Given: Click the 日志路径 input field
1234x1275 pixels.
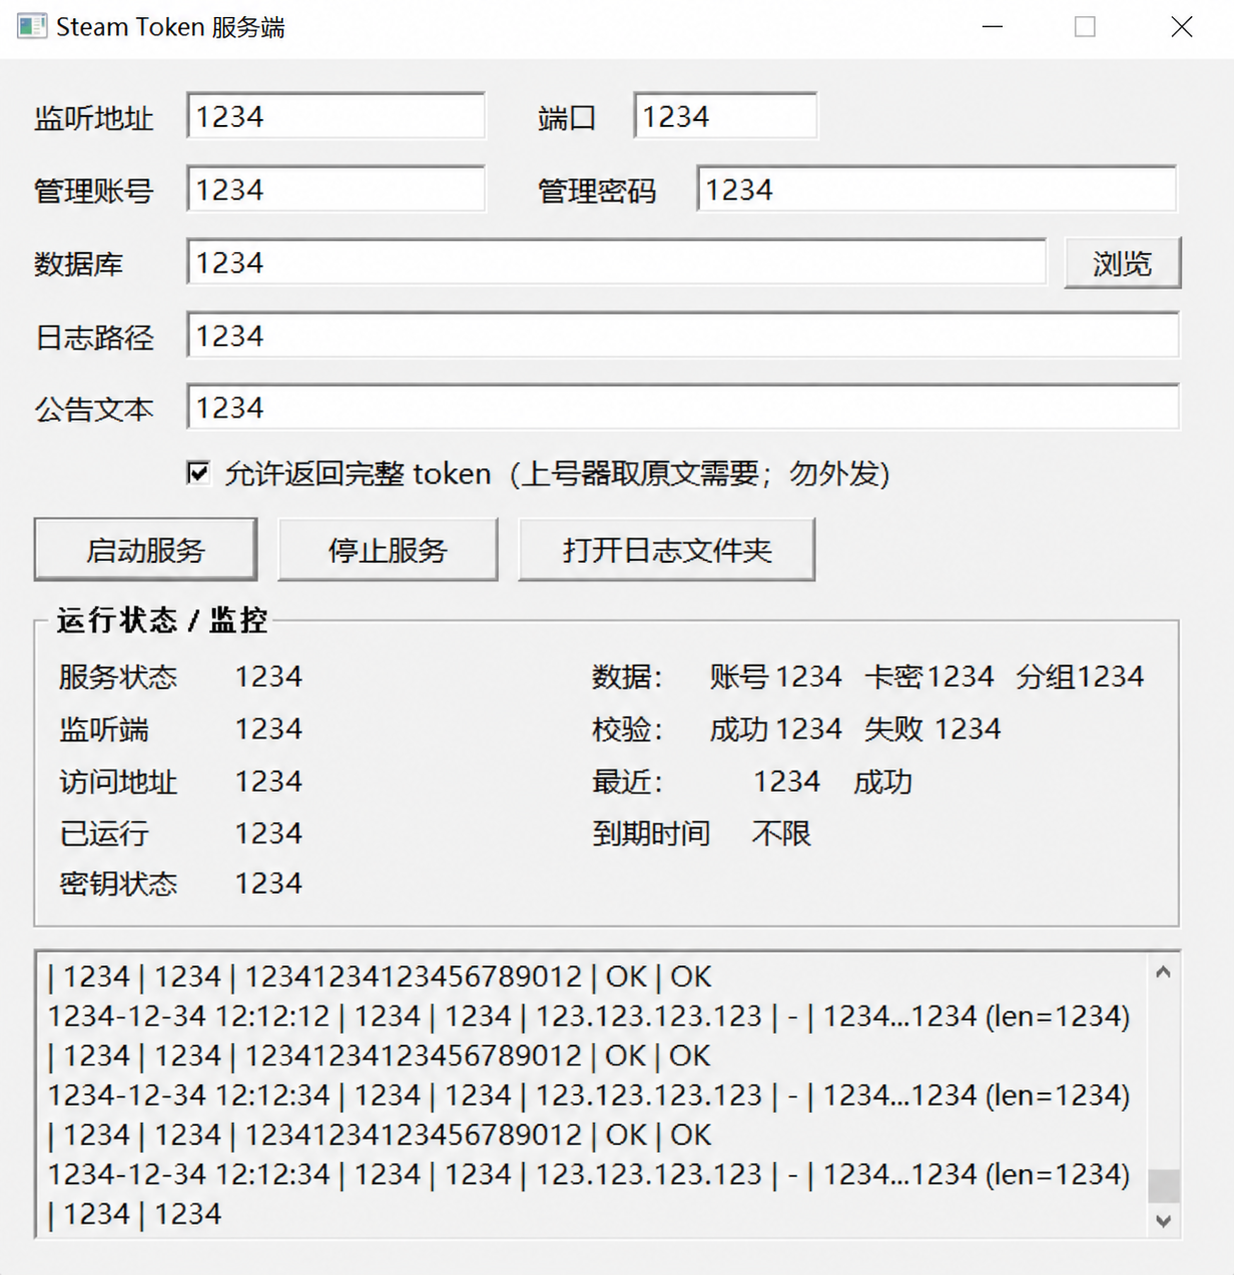Looking at the screenshot, I should pyautogui.click(x=683, y=335).
